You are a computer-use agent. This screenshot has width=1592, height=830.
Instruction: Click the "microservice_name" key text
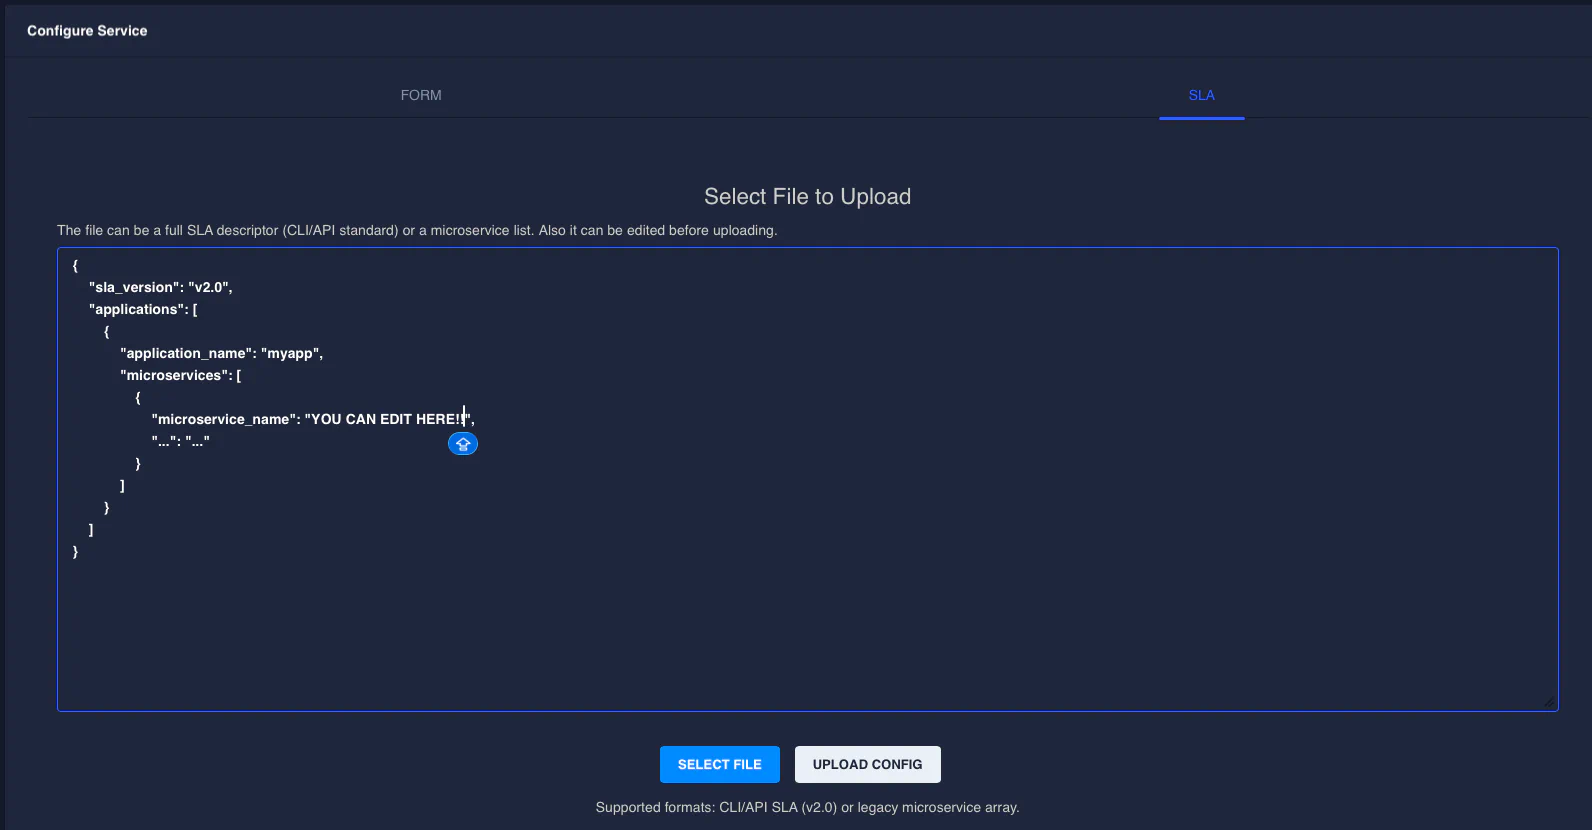pos(222,419)
